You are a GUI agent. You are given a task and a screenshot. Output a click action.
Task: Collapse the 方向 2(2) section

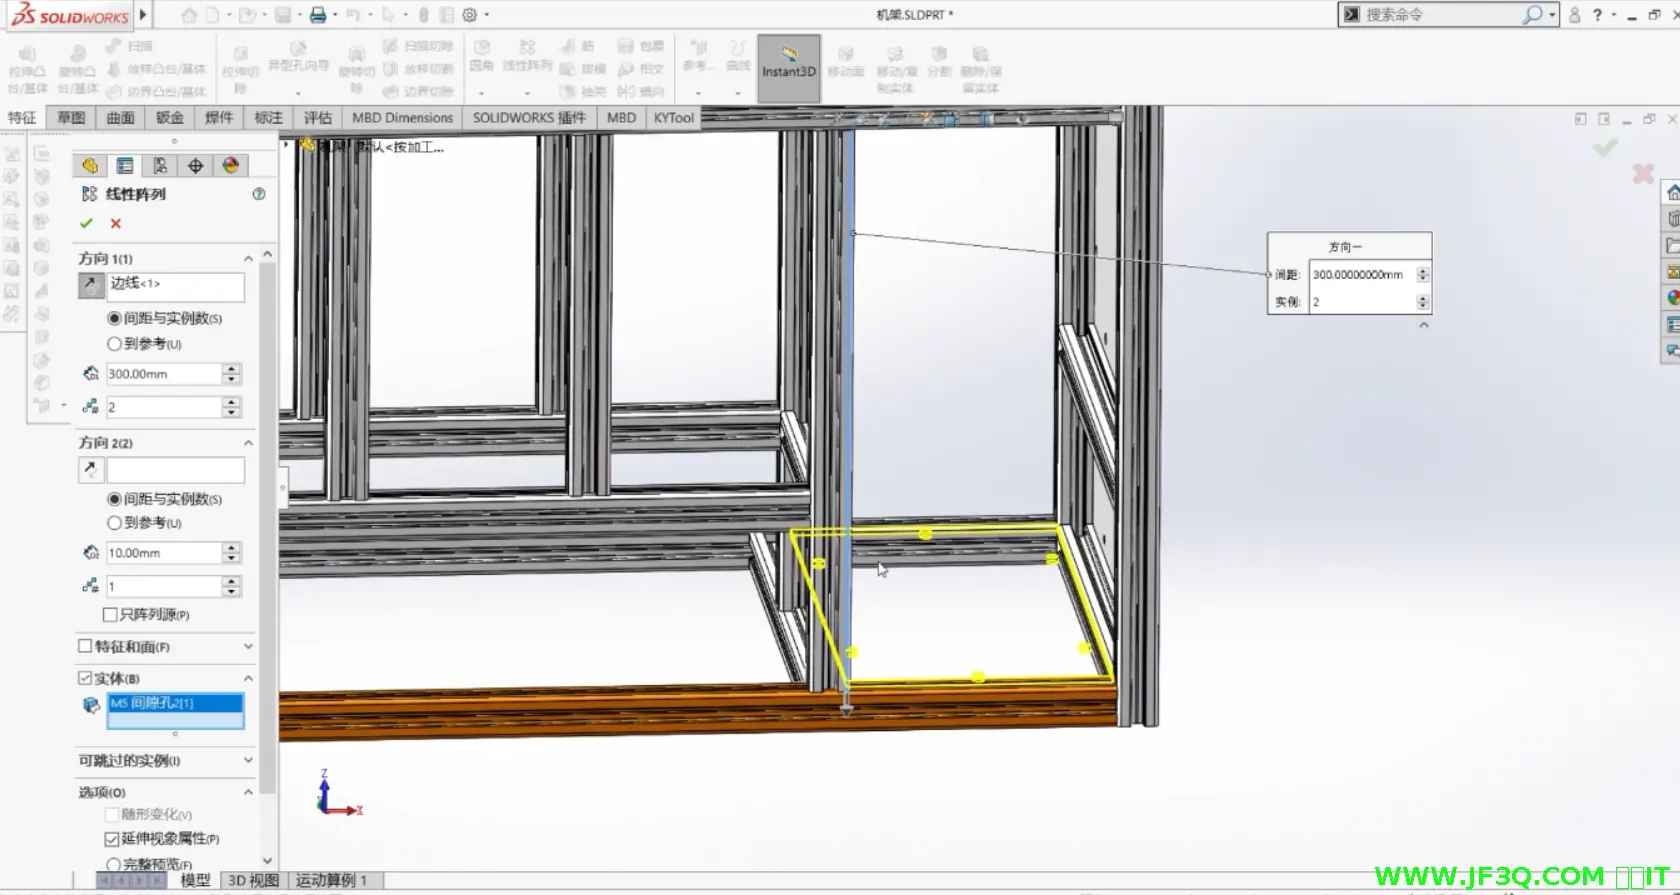[248, 443]
